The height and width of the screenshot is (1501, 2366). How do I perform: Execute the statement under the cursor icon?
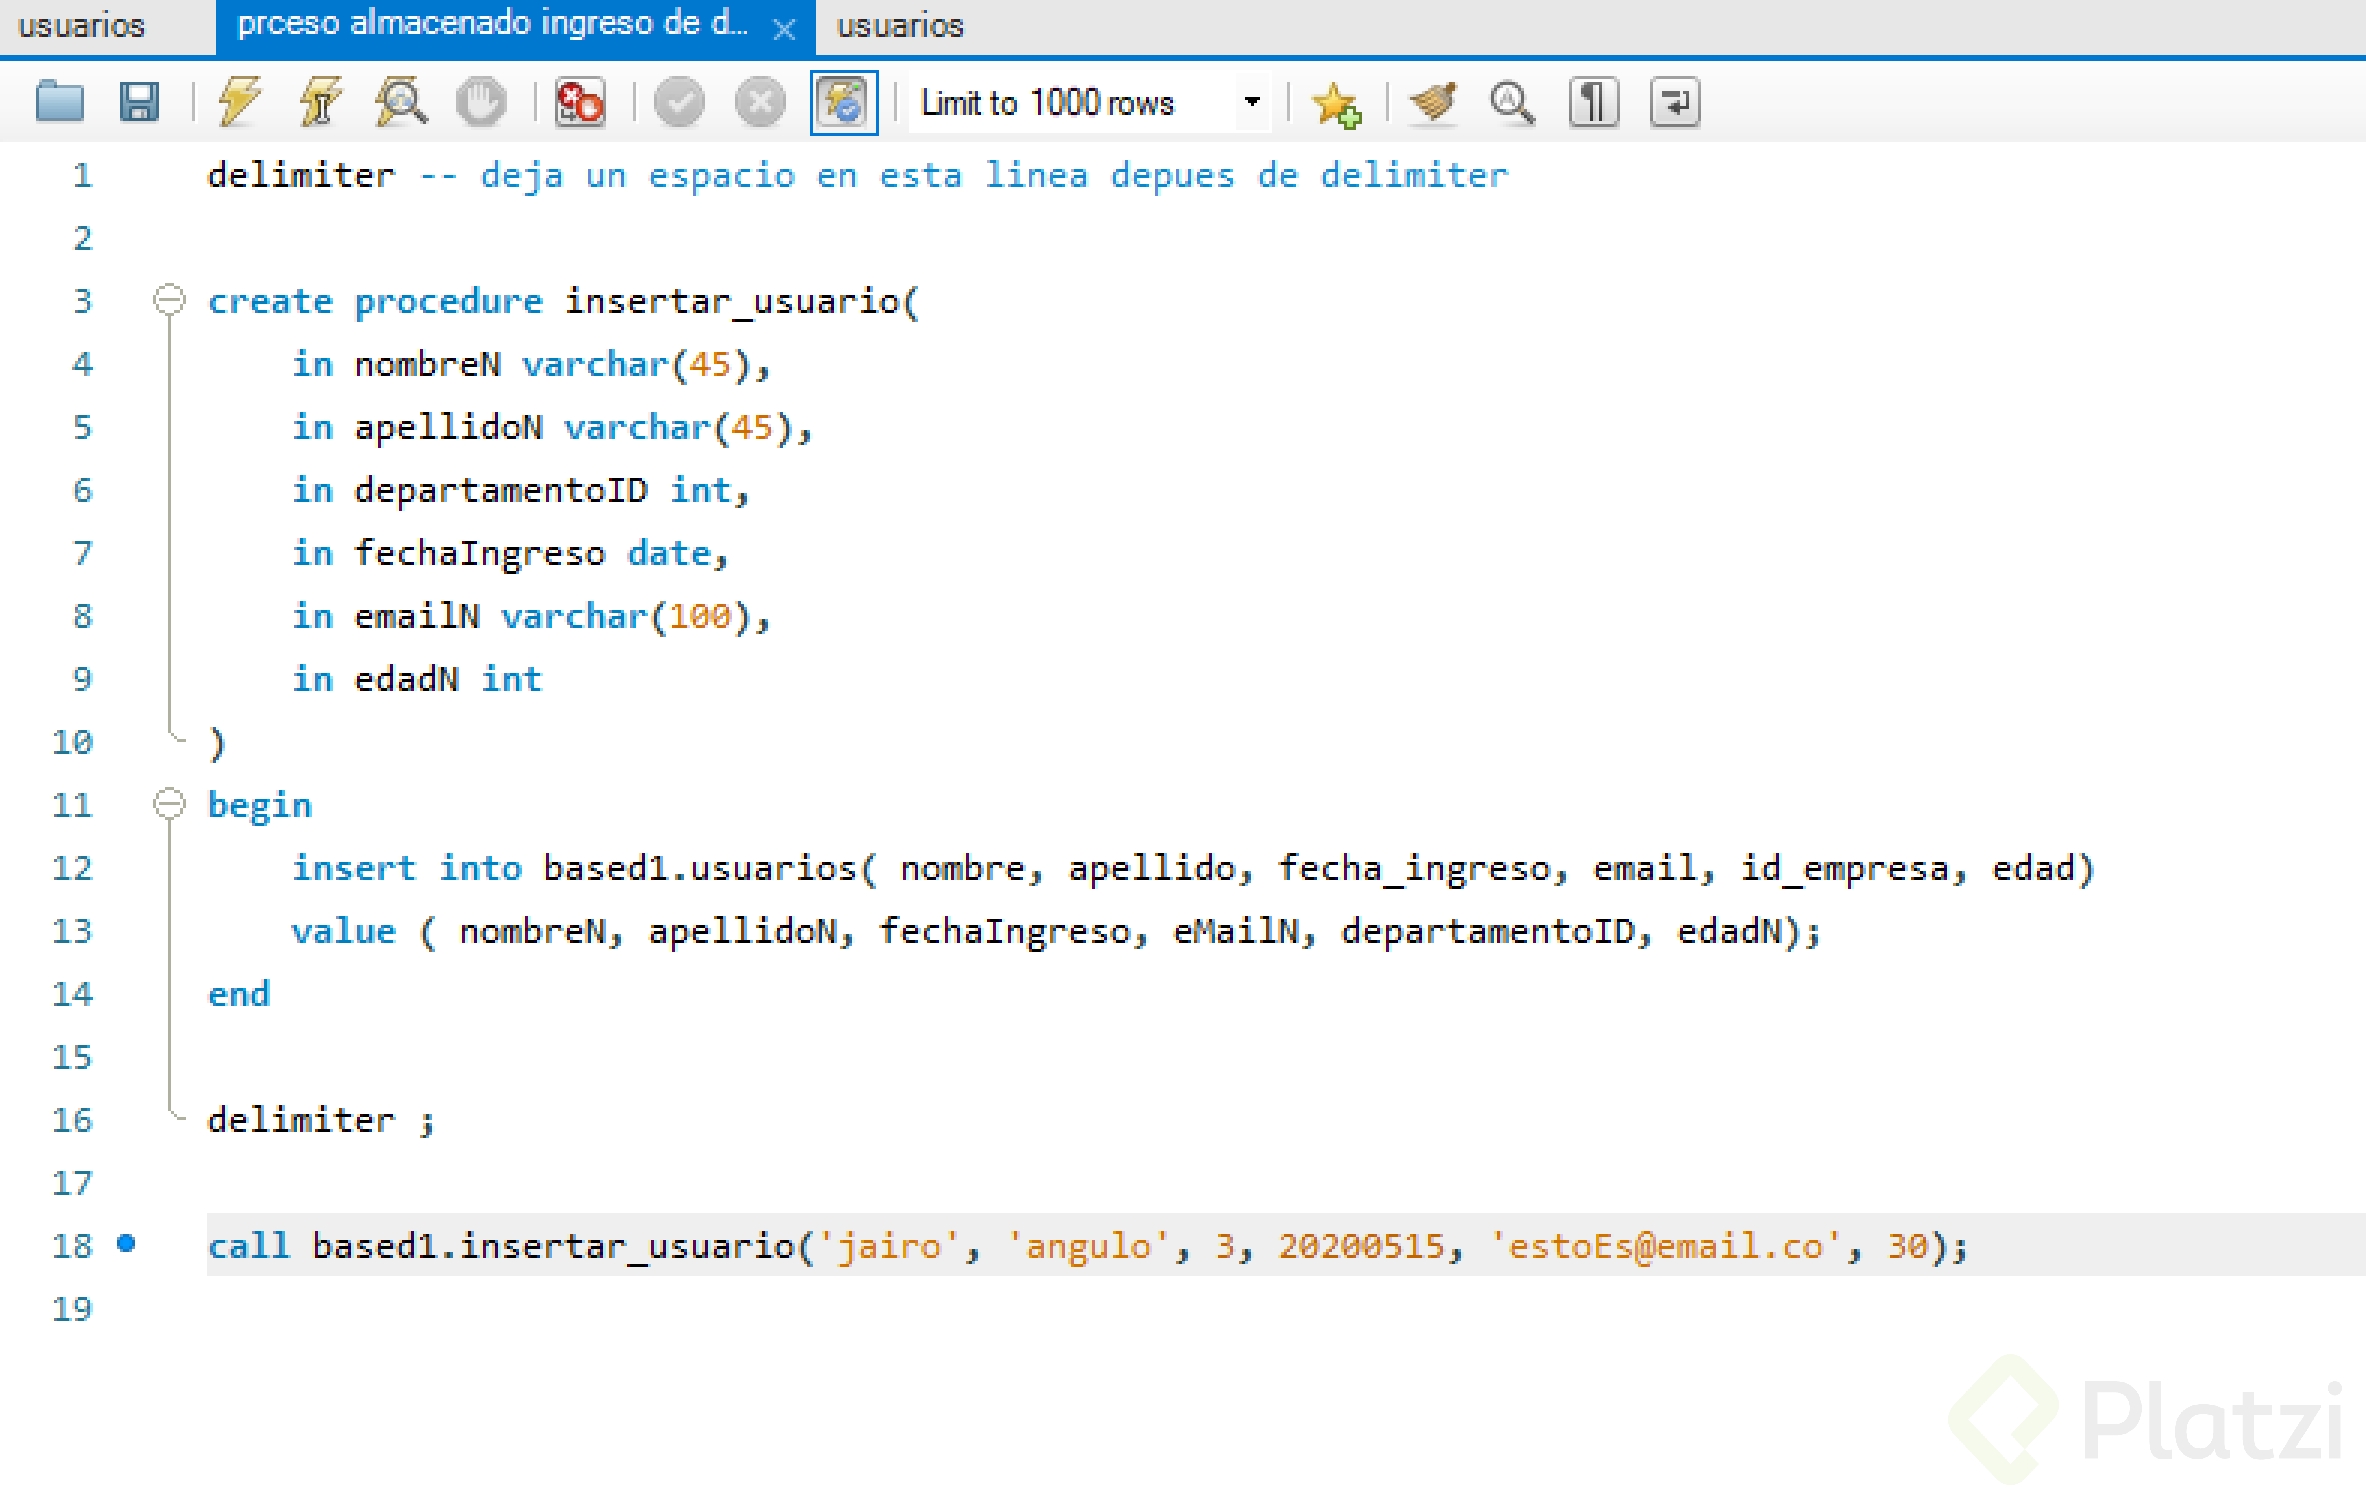point(320,102)
